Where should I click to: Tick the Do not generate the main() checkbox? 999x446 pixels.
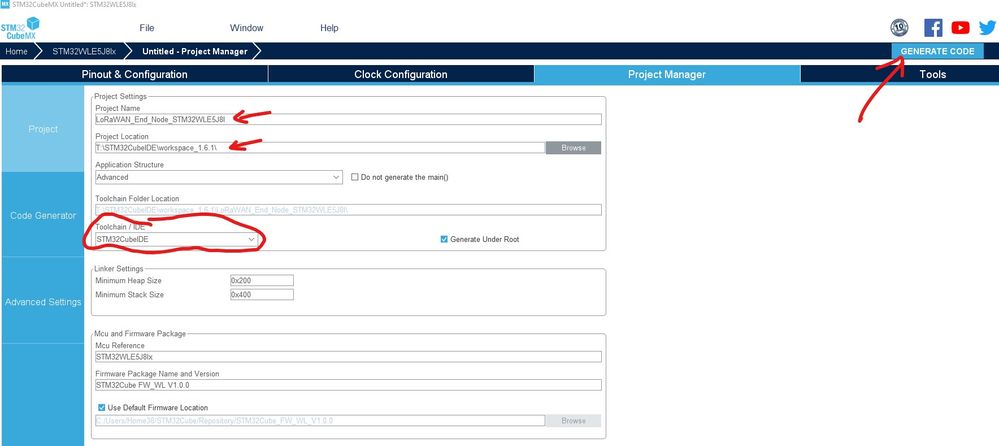click(x=355, y=177)
